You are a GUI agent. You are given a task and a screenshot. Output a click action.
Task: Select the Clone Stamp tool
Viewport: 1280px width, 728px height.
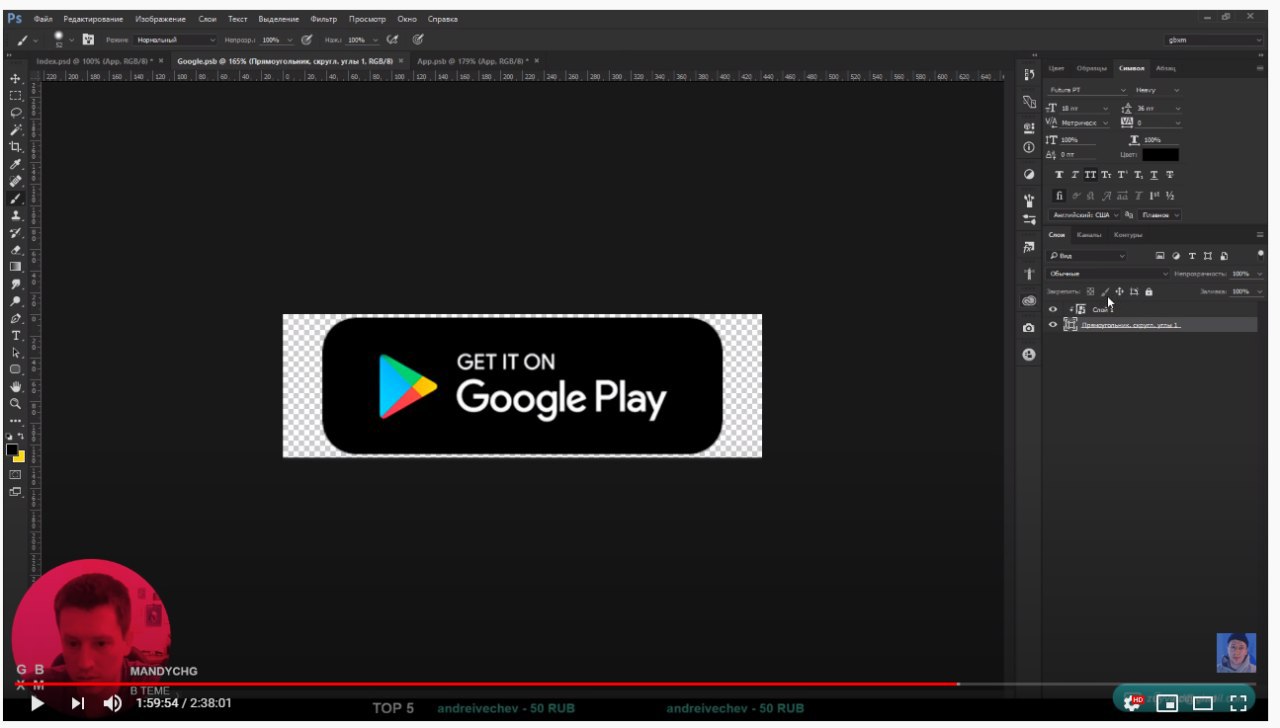(x=15, y=215)
